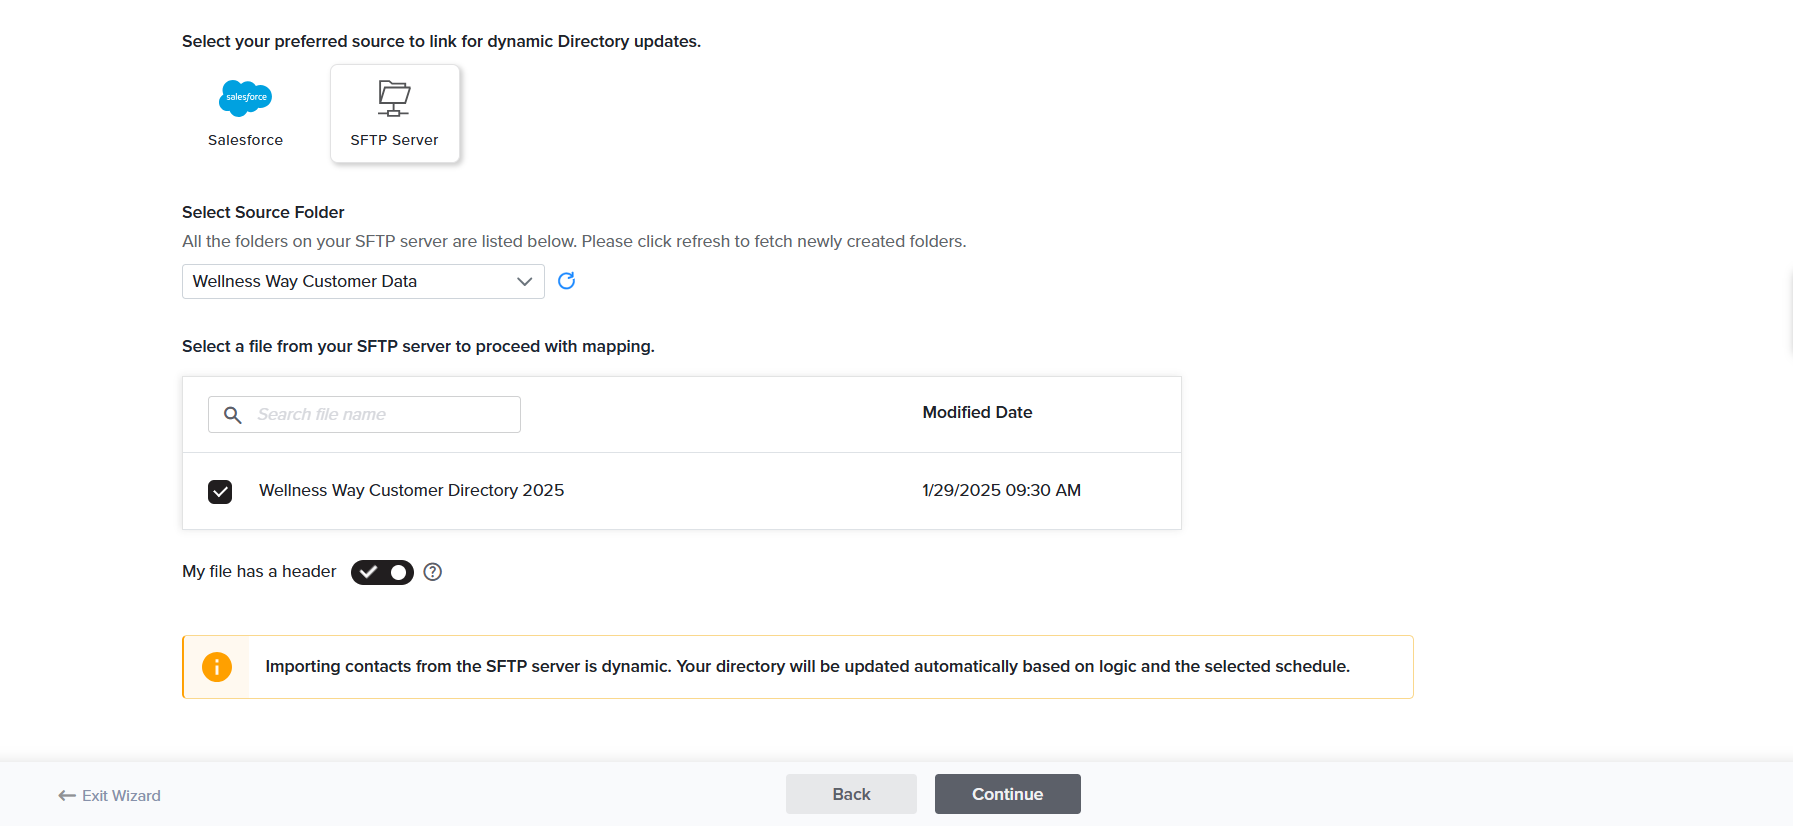Open the header help question mark
Viewport: 1793px width, 826px height.
[432, 572]
